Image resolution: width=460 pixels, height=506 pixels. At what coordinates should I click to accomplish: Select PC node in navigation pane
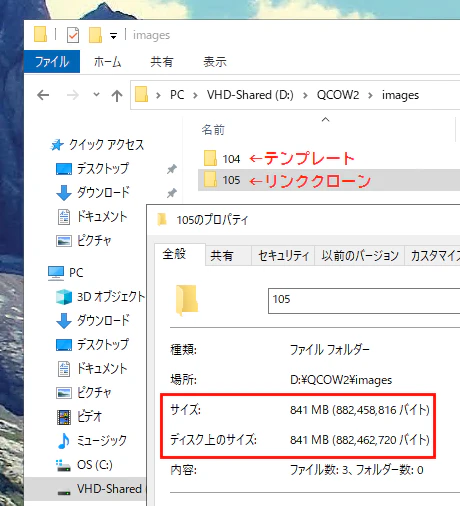point(76,273)
